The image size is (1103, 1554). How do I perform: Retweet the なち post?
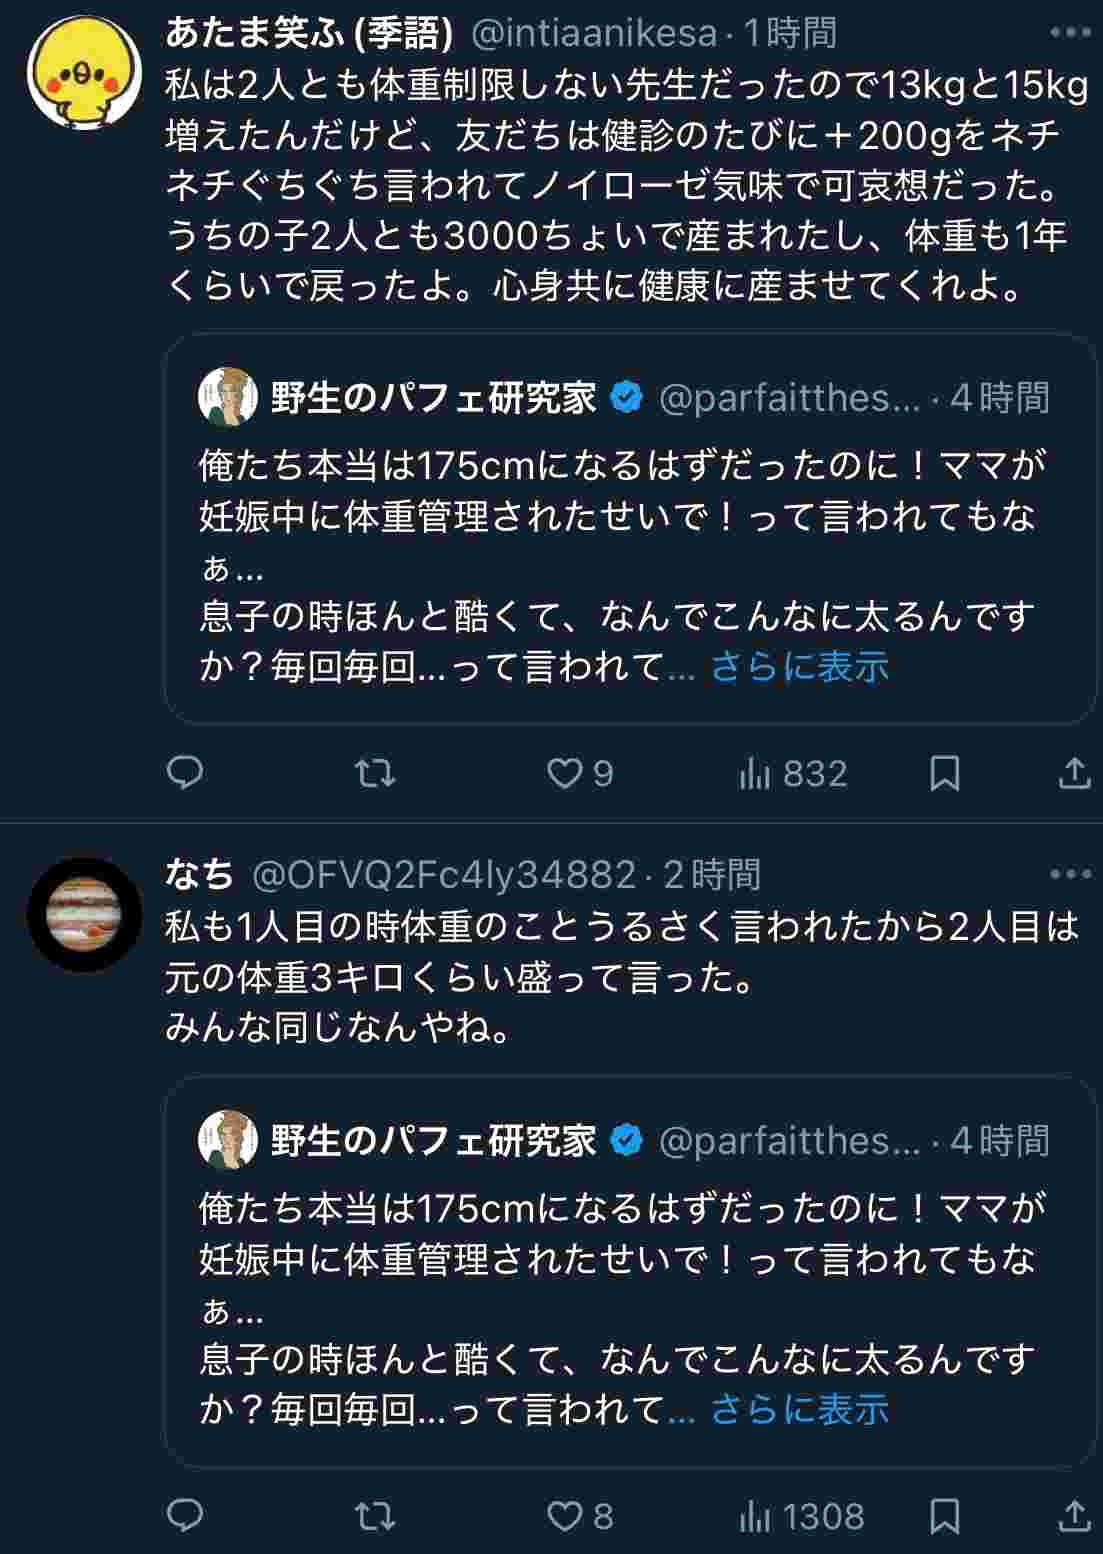376,1516
